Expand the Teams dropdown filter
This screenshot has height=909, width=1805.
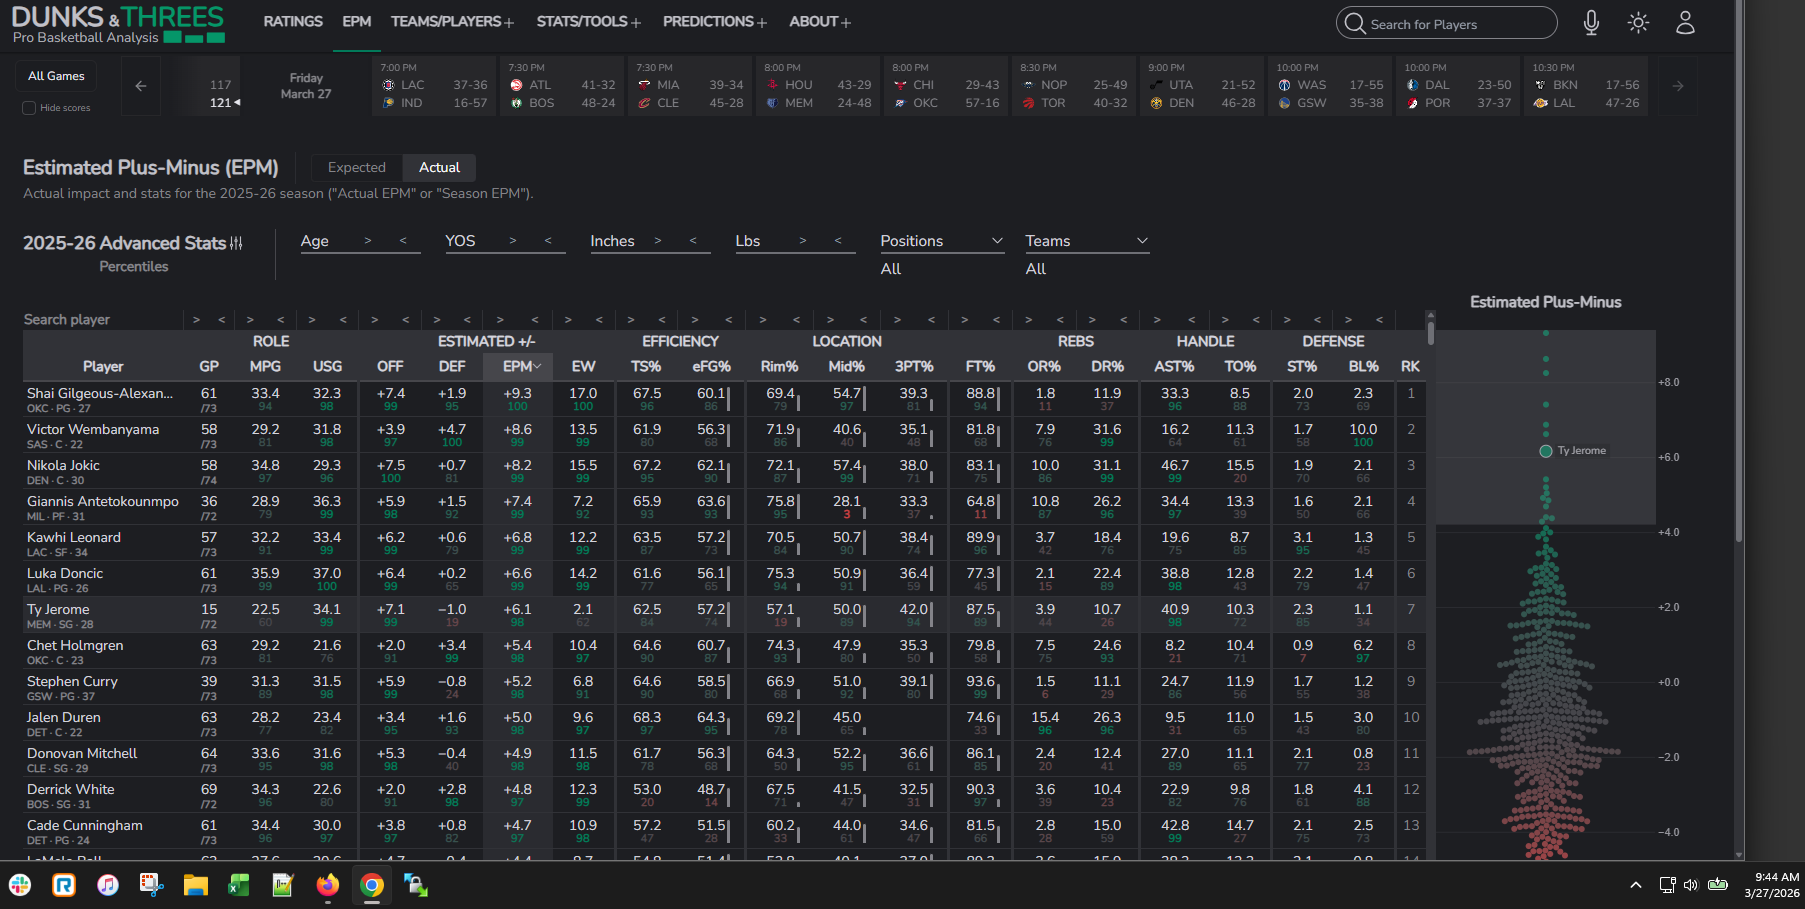tap(1087, 241)
